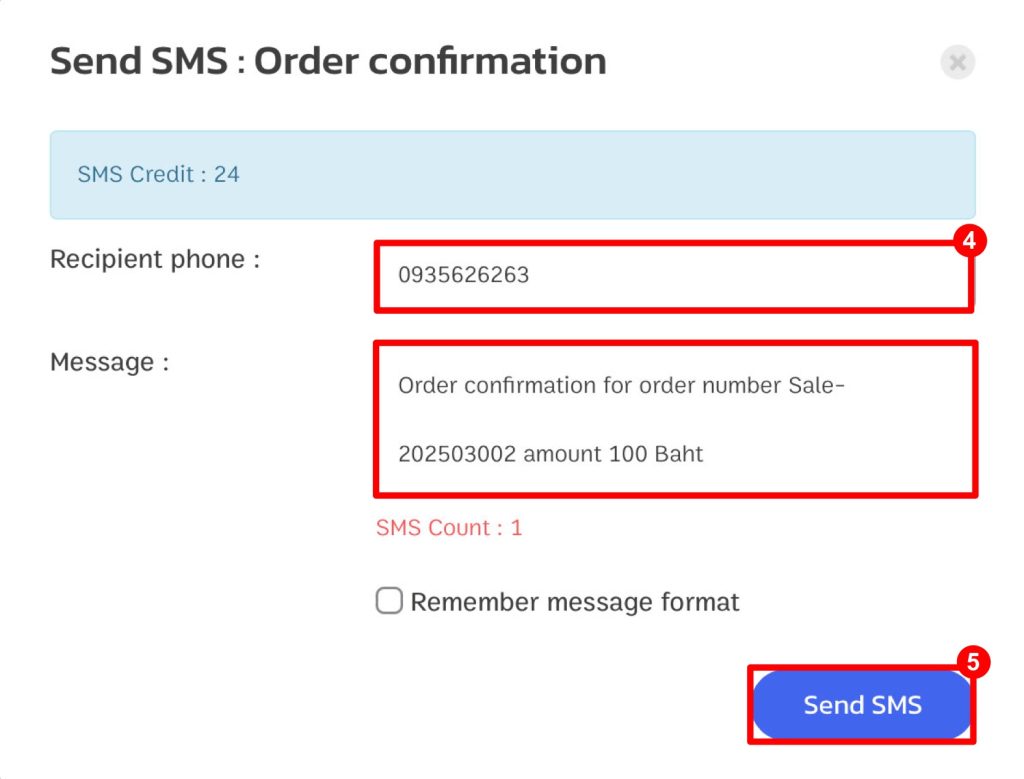
Task: Click the dialog title Send SMS : Order confirmation
Action: (328, 61)
